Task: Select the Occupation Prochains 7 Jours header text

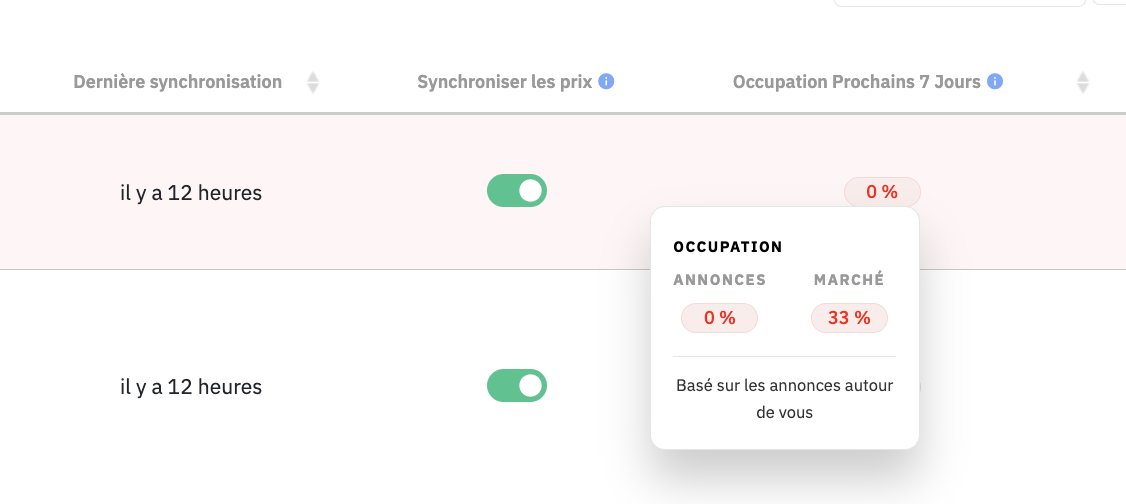Action: 857,82
